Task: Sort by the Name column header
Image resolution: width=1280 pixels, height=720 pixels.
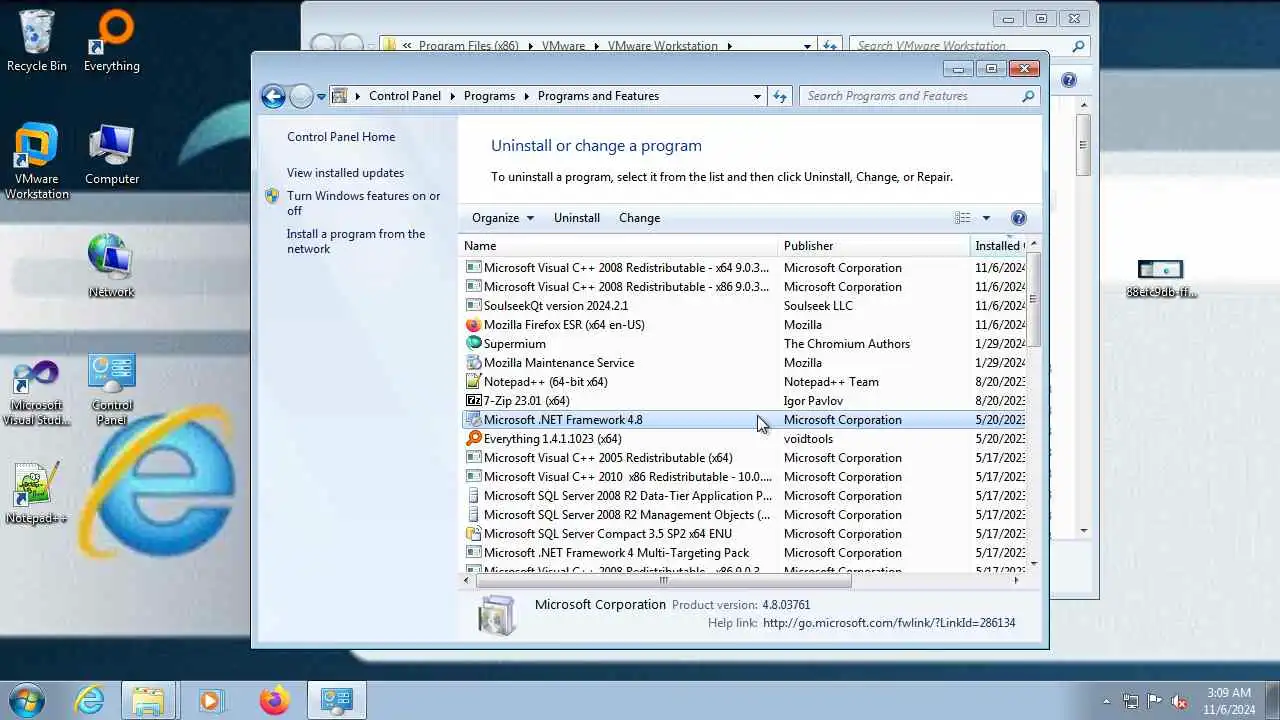Action: [618, 246]
